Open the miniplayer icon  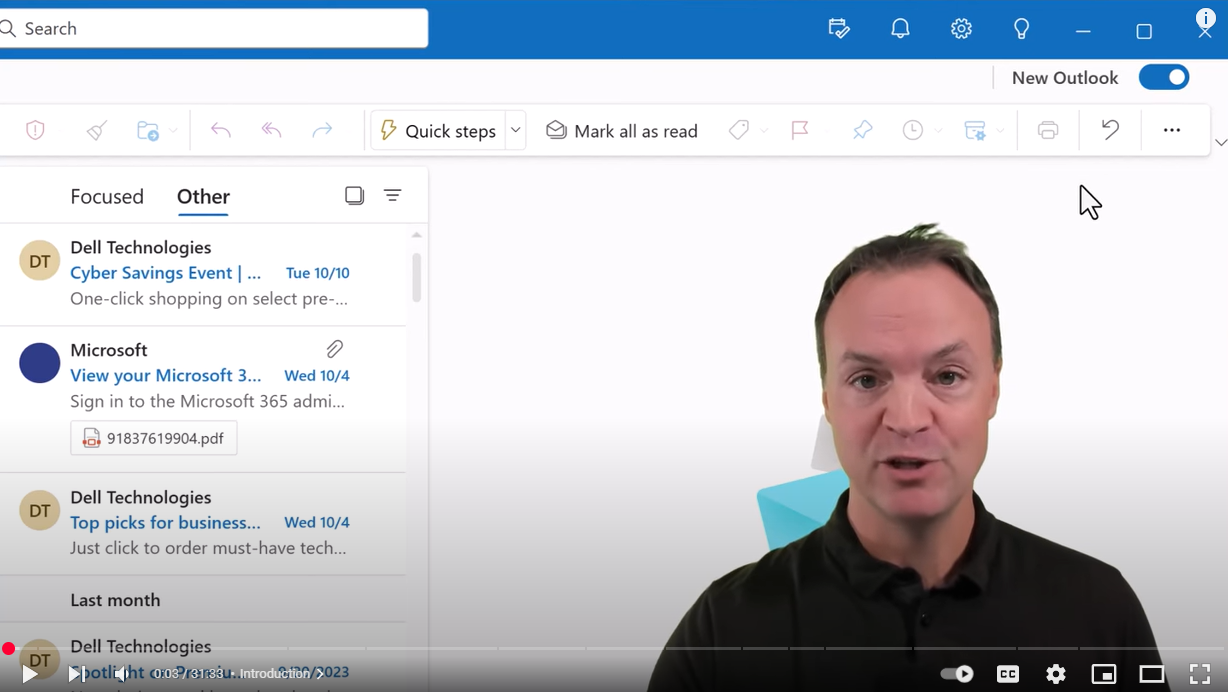coord(1104,674)
